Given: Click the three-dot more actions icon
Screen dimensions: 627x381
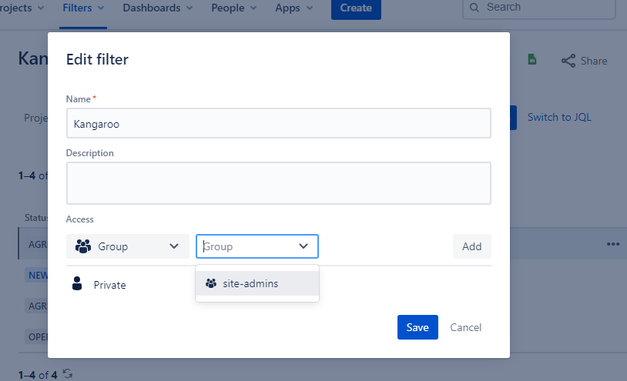Looking at the screenshot, I should [x=613, y=244].
